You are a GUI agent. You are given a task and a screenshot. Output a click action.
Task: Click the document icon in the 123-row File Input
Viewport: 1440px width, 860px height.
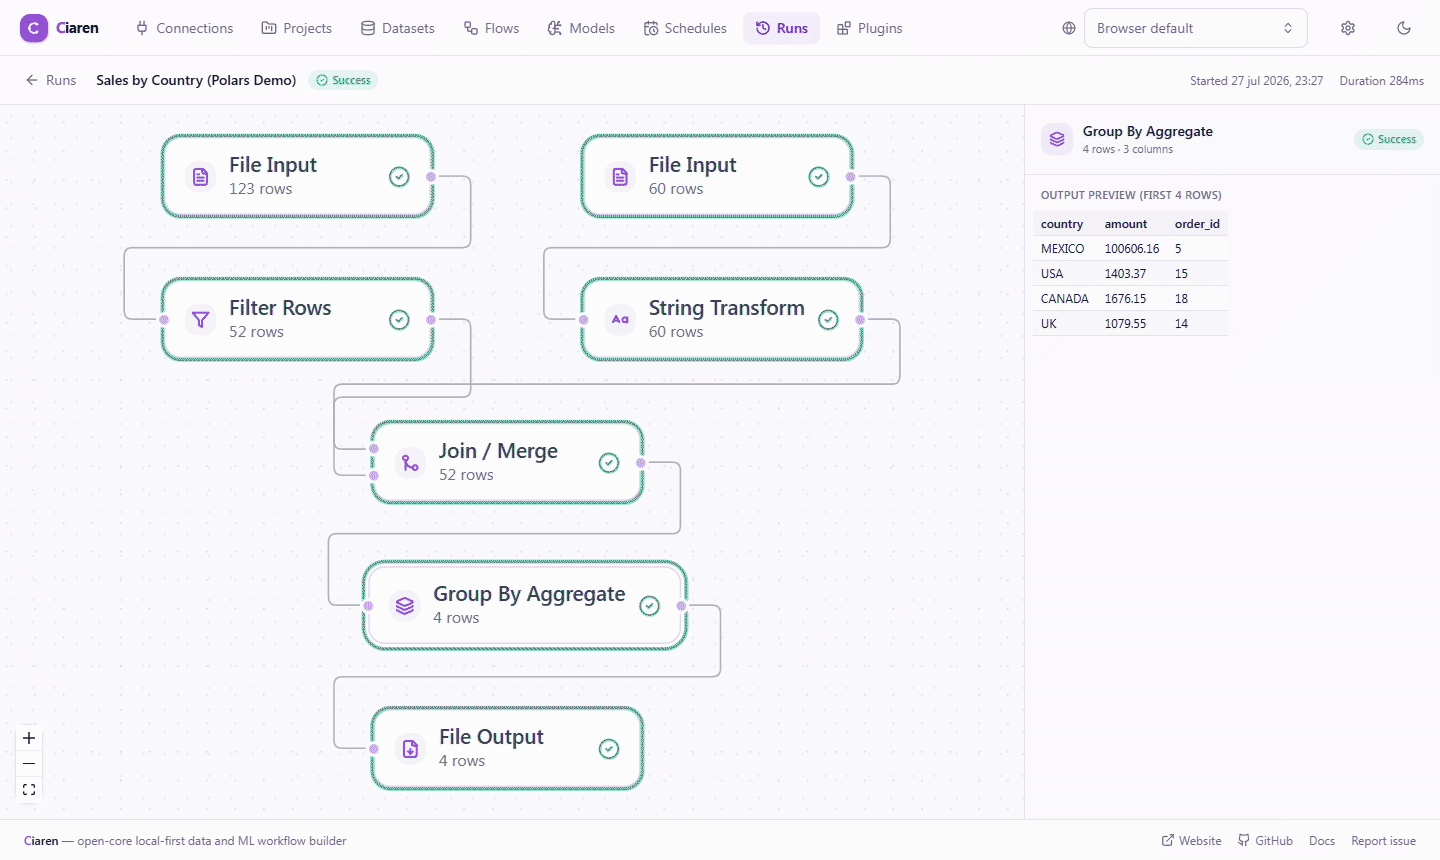coord(201,177)
